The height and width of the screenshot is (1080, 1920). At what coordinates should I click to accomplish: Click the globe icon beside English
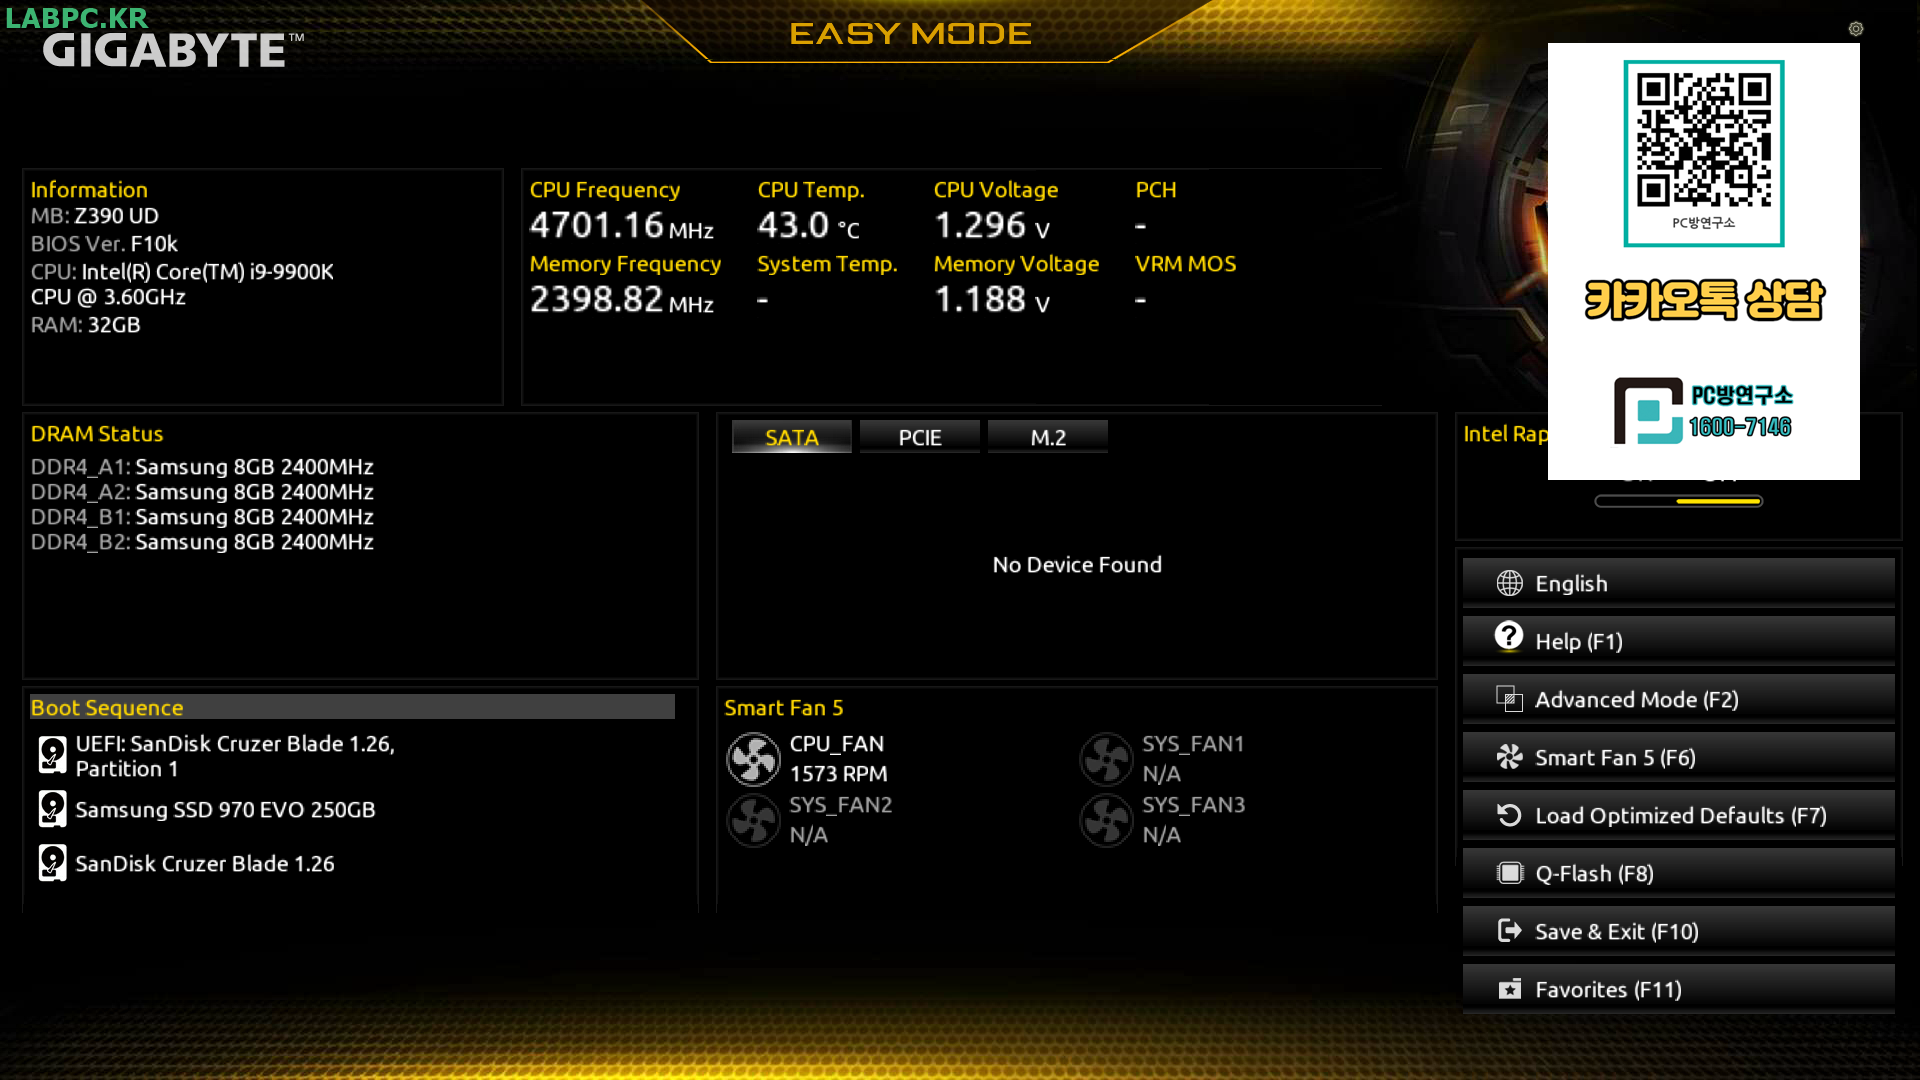[x=1509, y=583]
